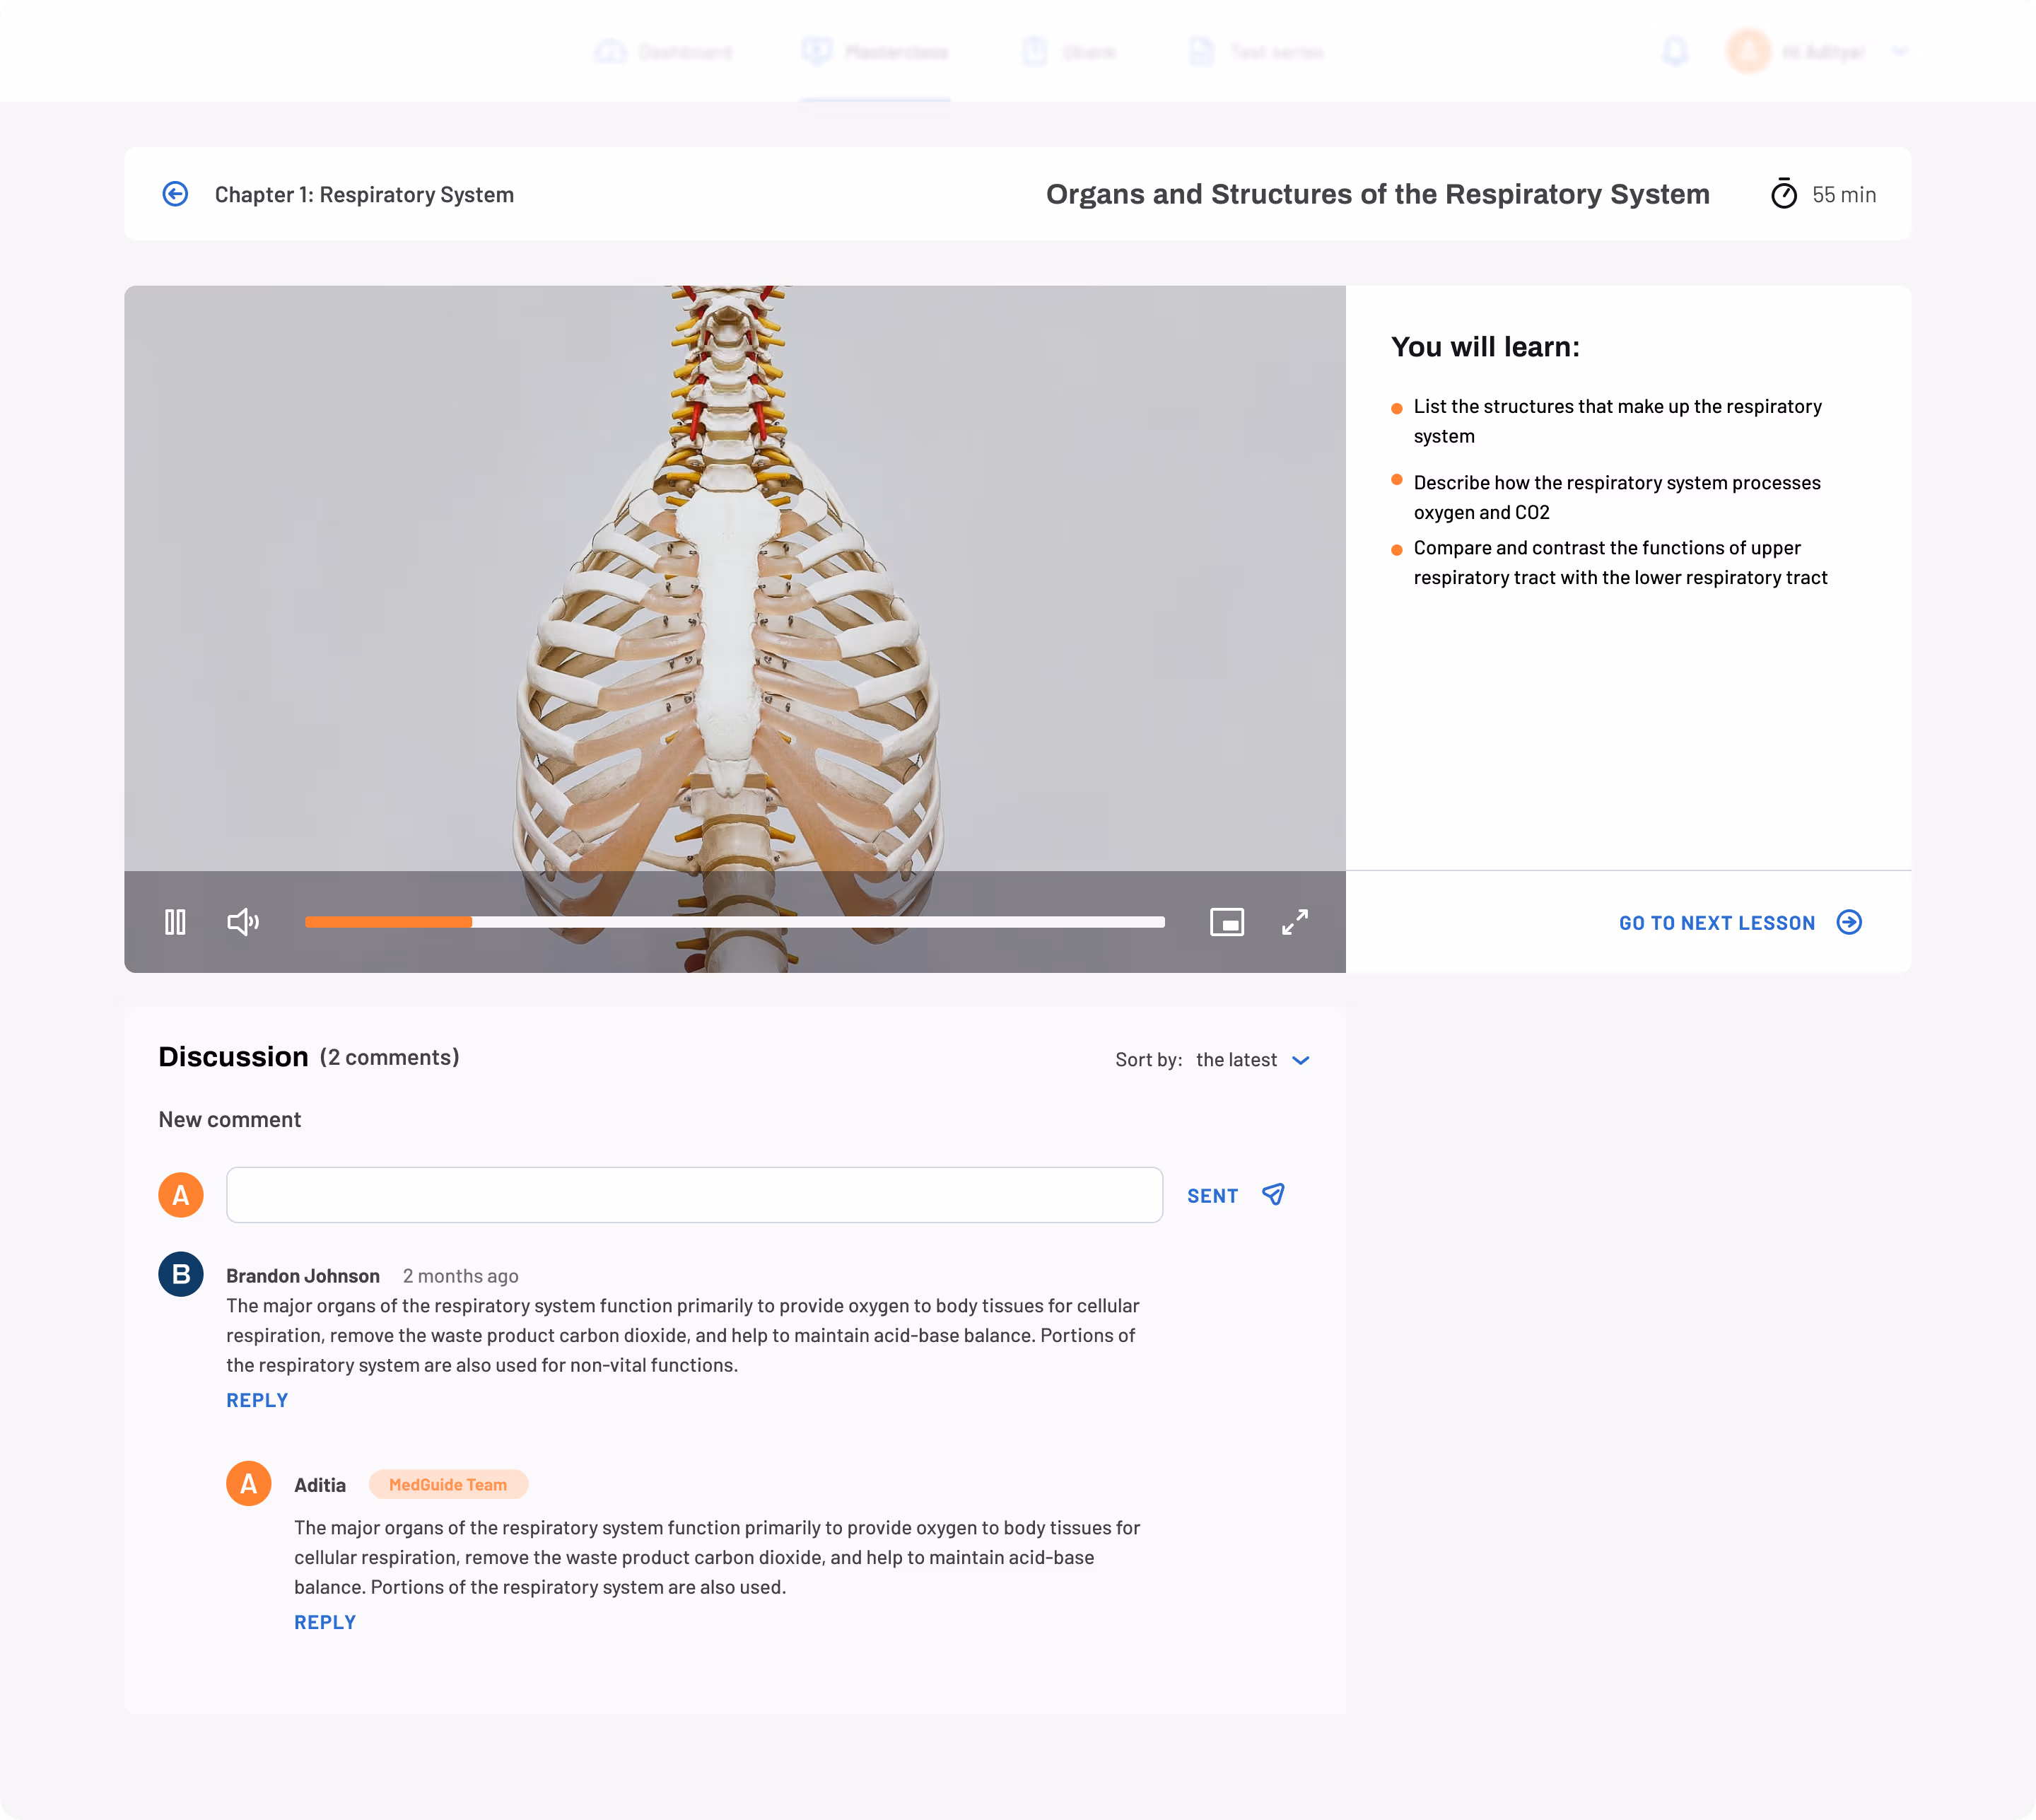Open the Dashboard tab in top navigation
The image size is (2036, 1820).
click(x=664, y=52)
